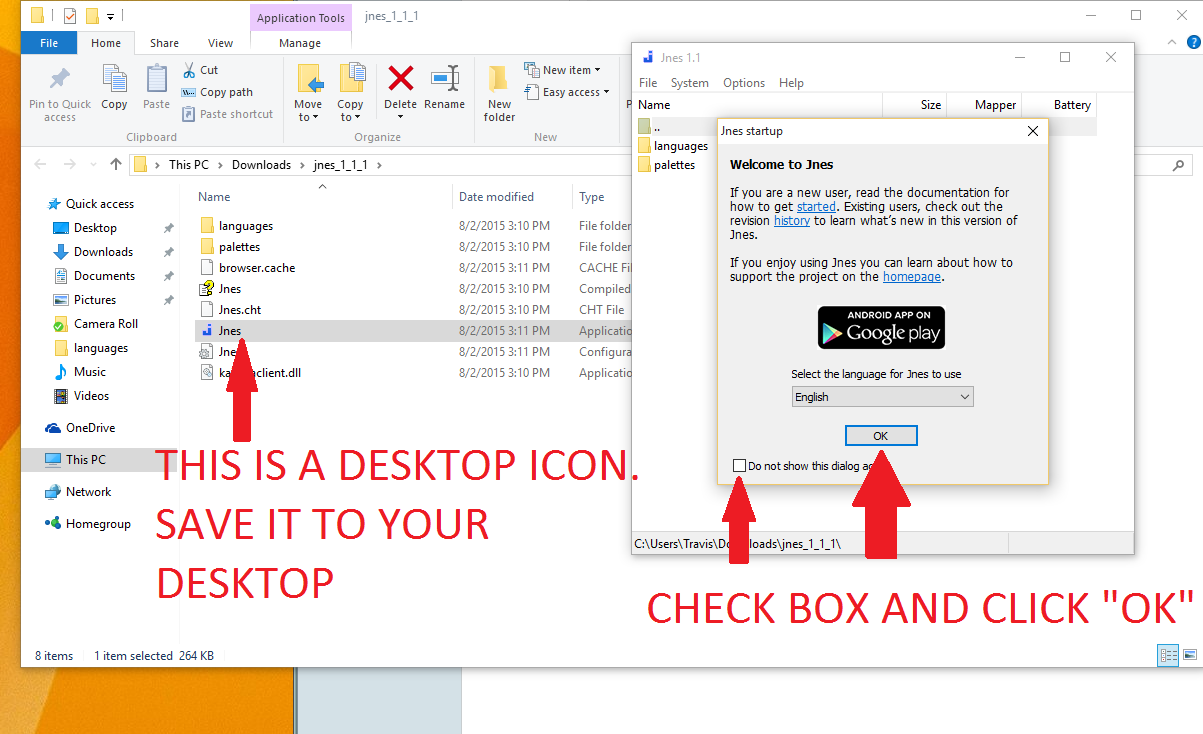Click the New folder icon
The width and height of the screenshot is (1203, 734).
[499, 79]
